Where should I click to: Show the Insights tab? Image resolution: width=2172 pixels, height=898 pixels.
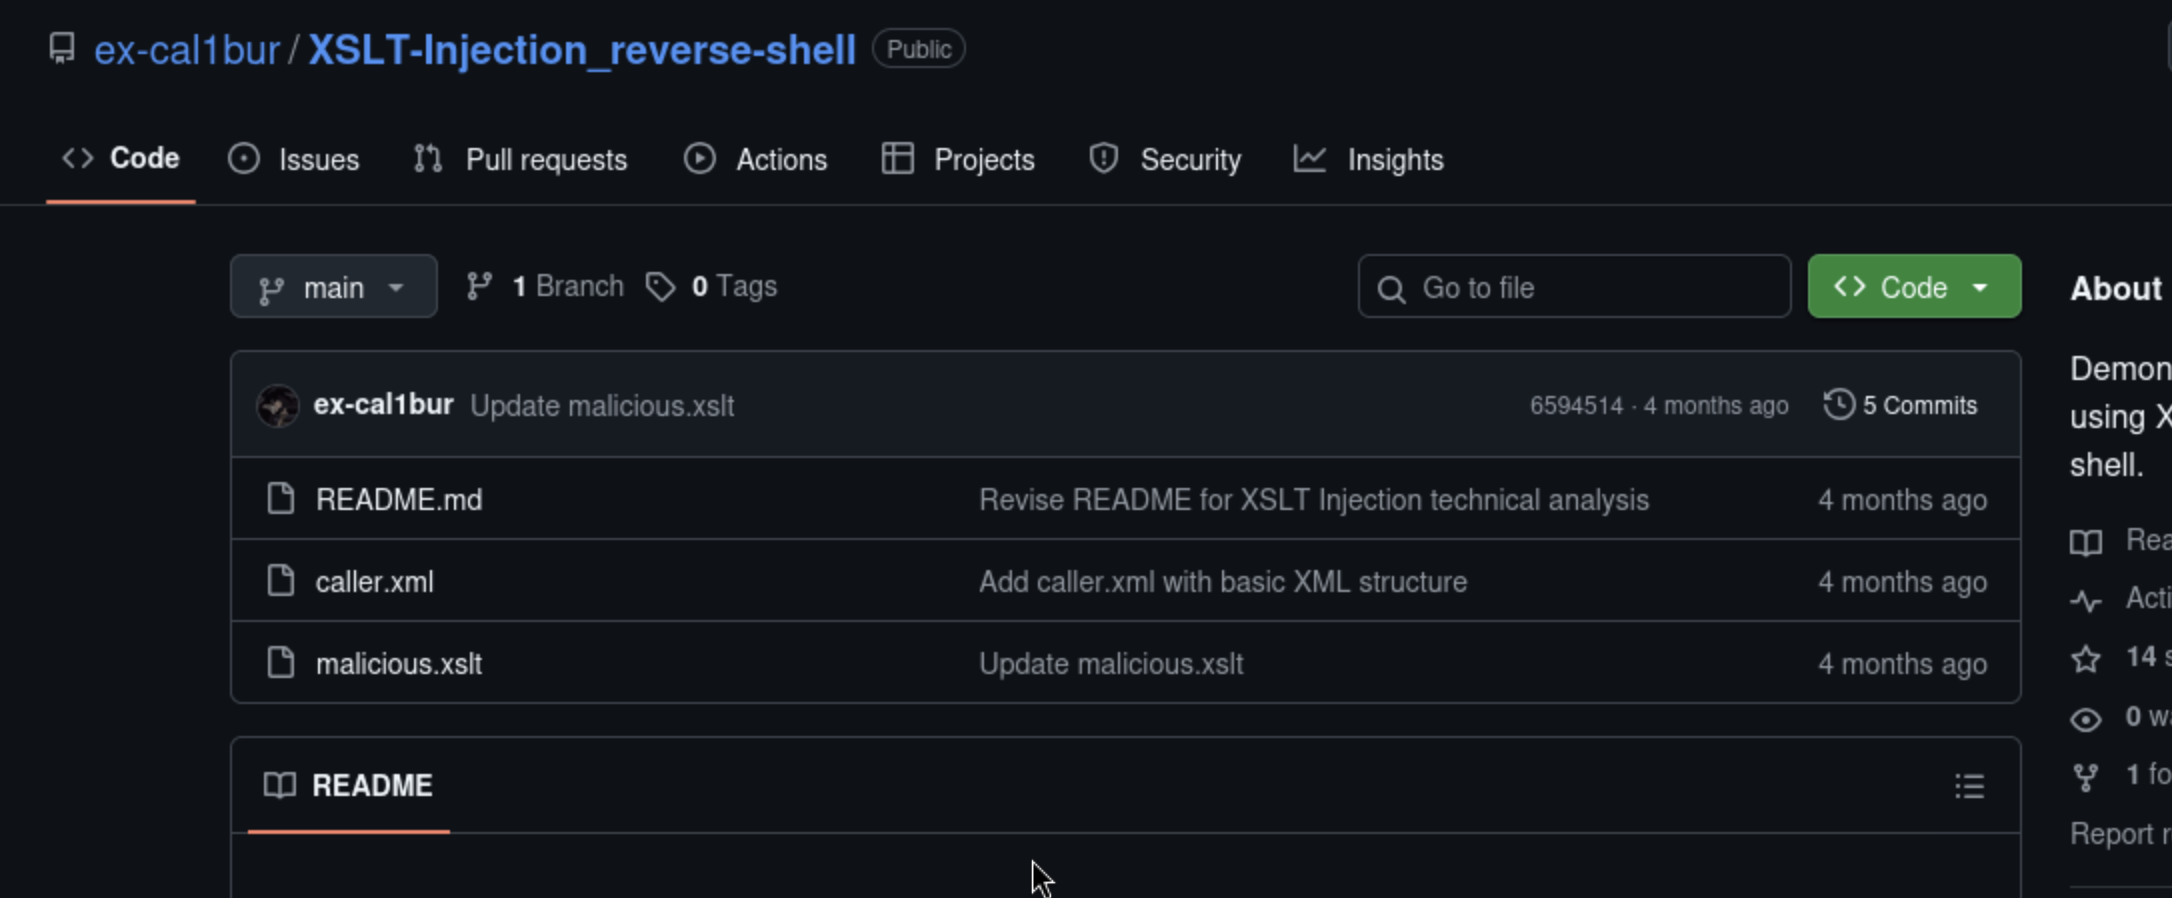[1369, 159]
